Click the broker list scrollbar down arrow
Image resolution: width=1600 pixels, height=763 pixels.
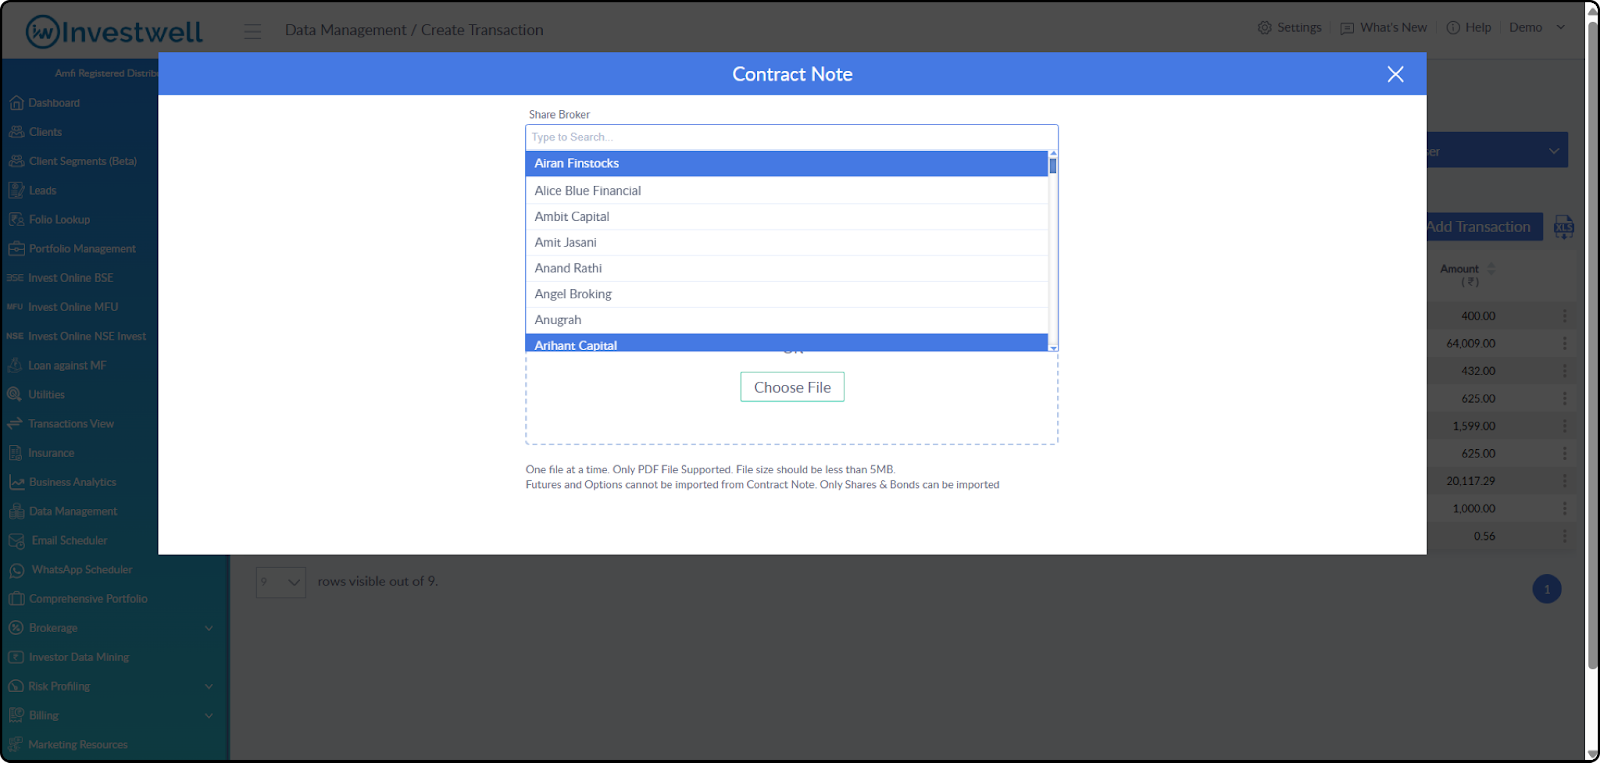tap(1053, 347)
